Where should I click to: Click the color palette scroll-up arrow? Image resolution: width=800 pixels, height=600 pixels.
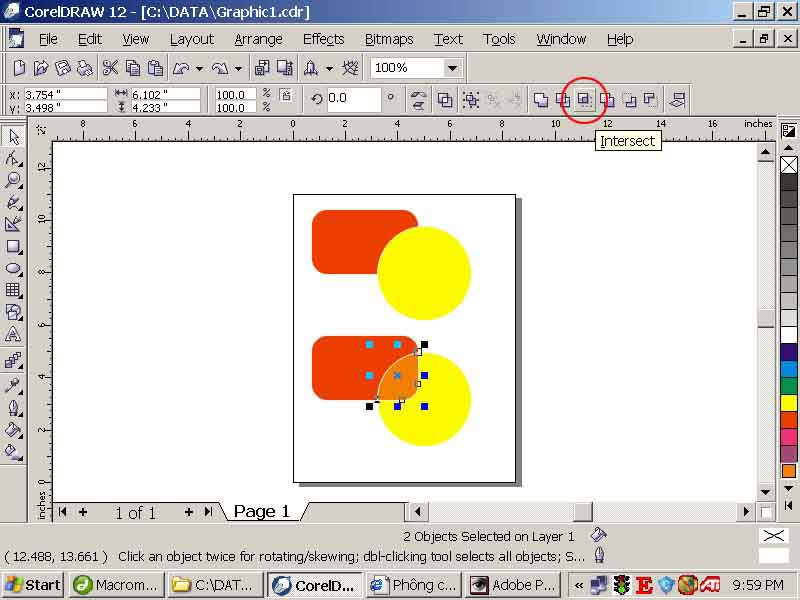coord(788,148)
